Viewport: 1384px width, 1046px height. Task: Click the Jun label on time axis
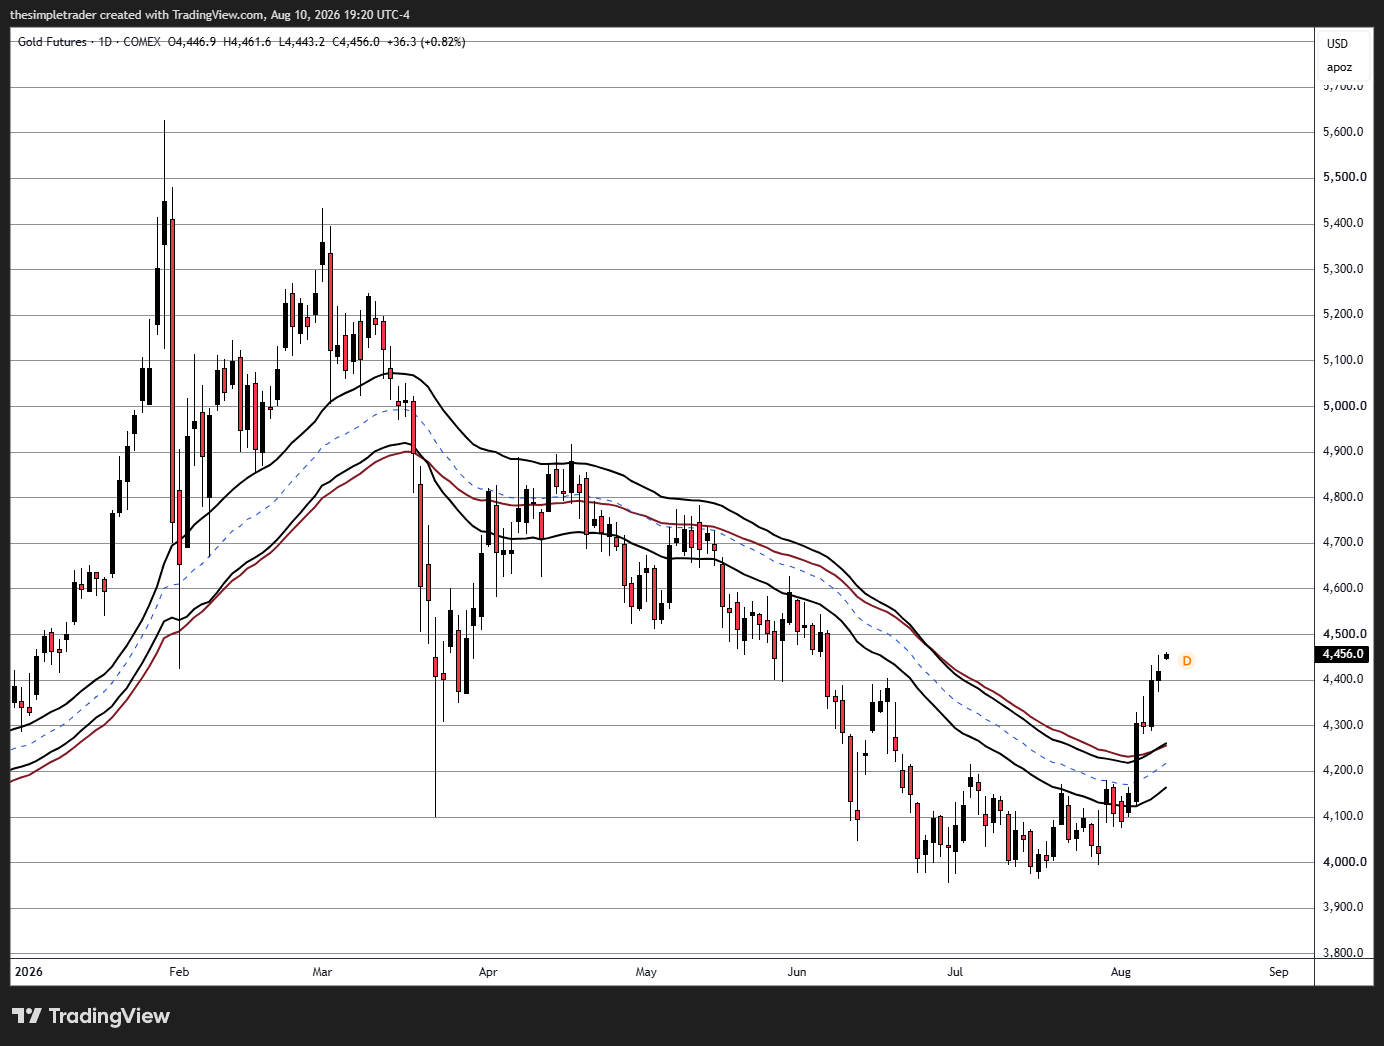tap(797, 972)
